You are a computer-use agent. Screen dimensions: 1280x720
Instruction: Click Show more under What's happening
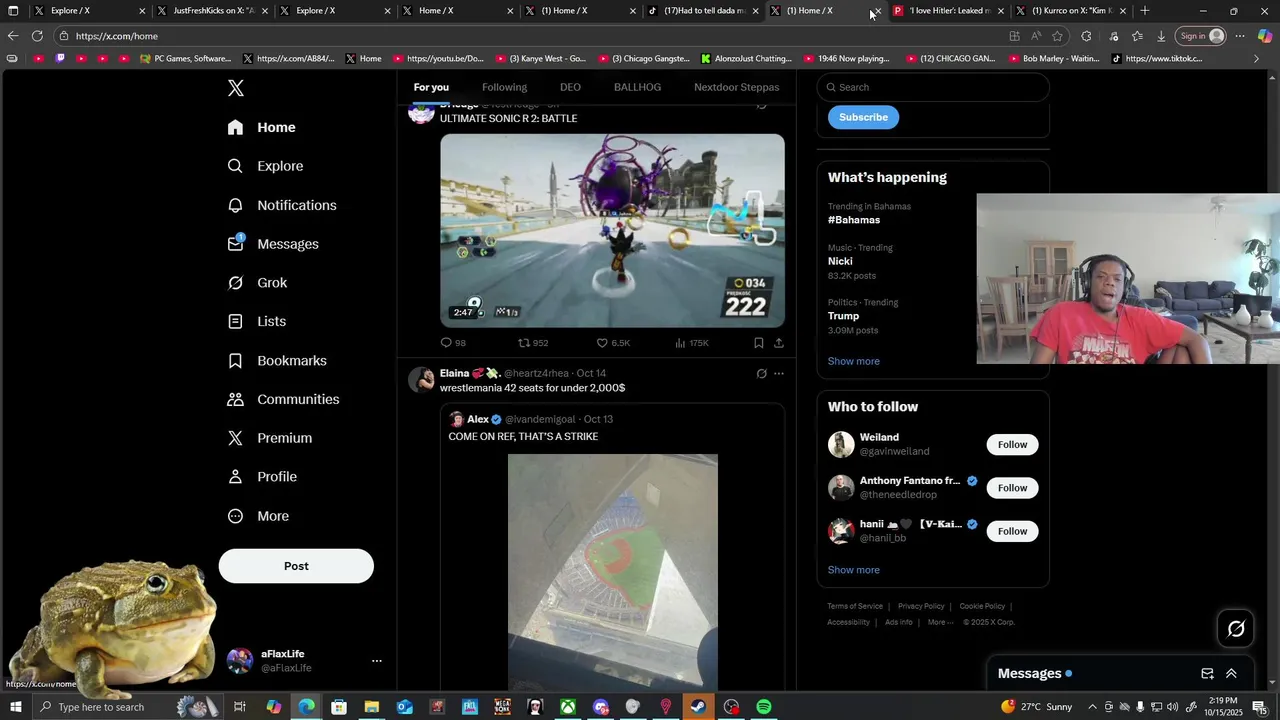point(853,361)
